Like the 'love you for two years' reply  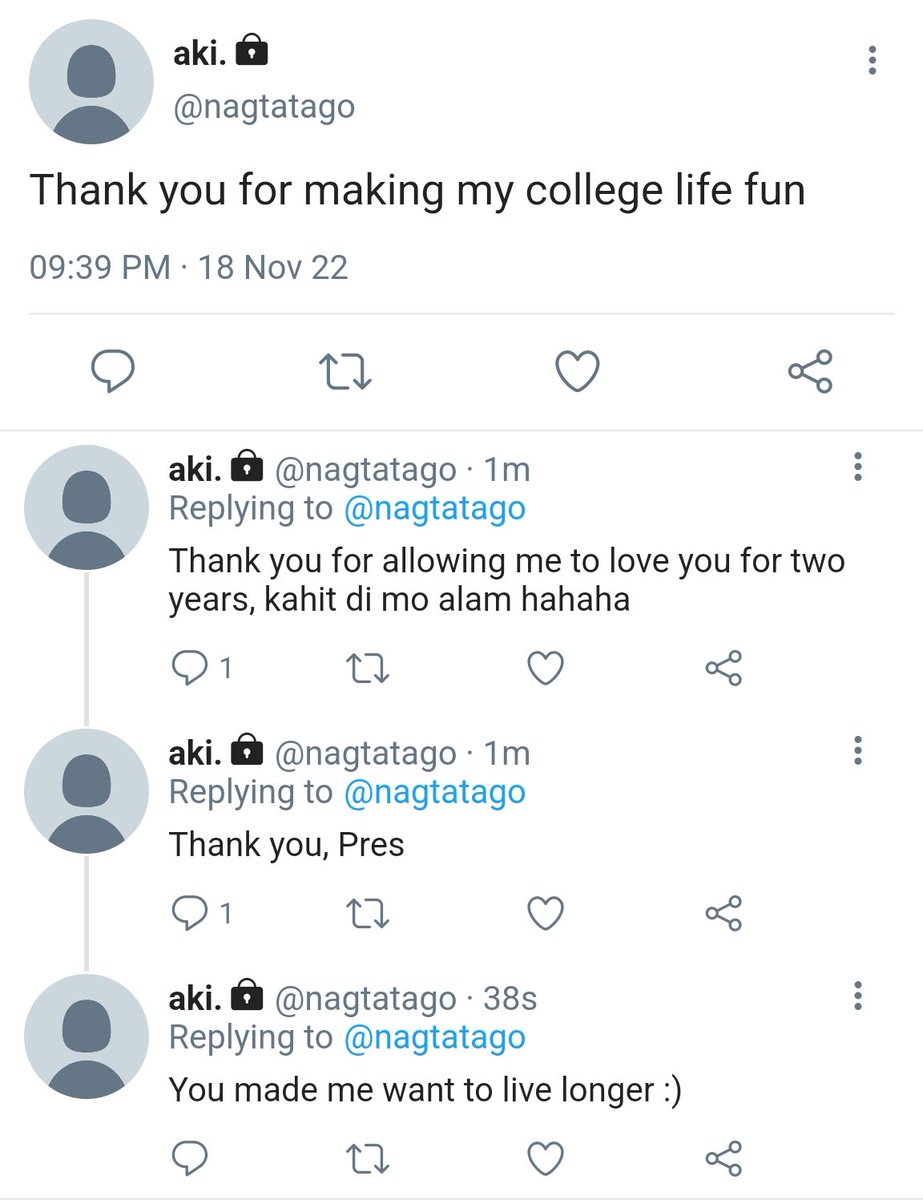point(545,668)
